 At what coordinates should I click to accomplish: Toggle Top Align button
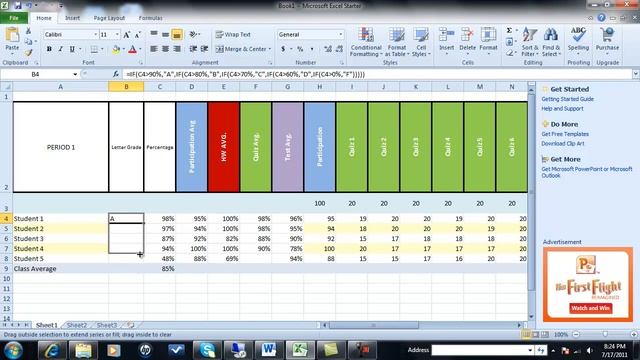click(x=154, y=35)
